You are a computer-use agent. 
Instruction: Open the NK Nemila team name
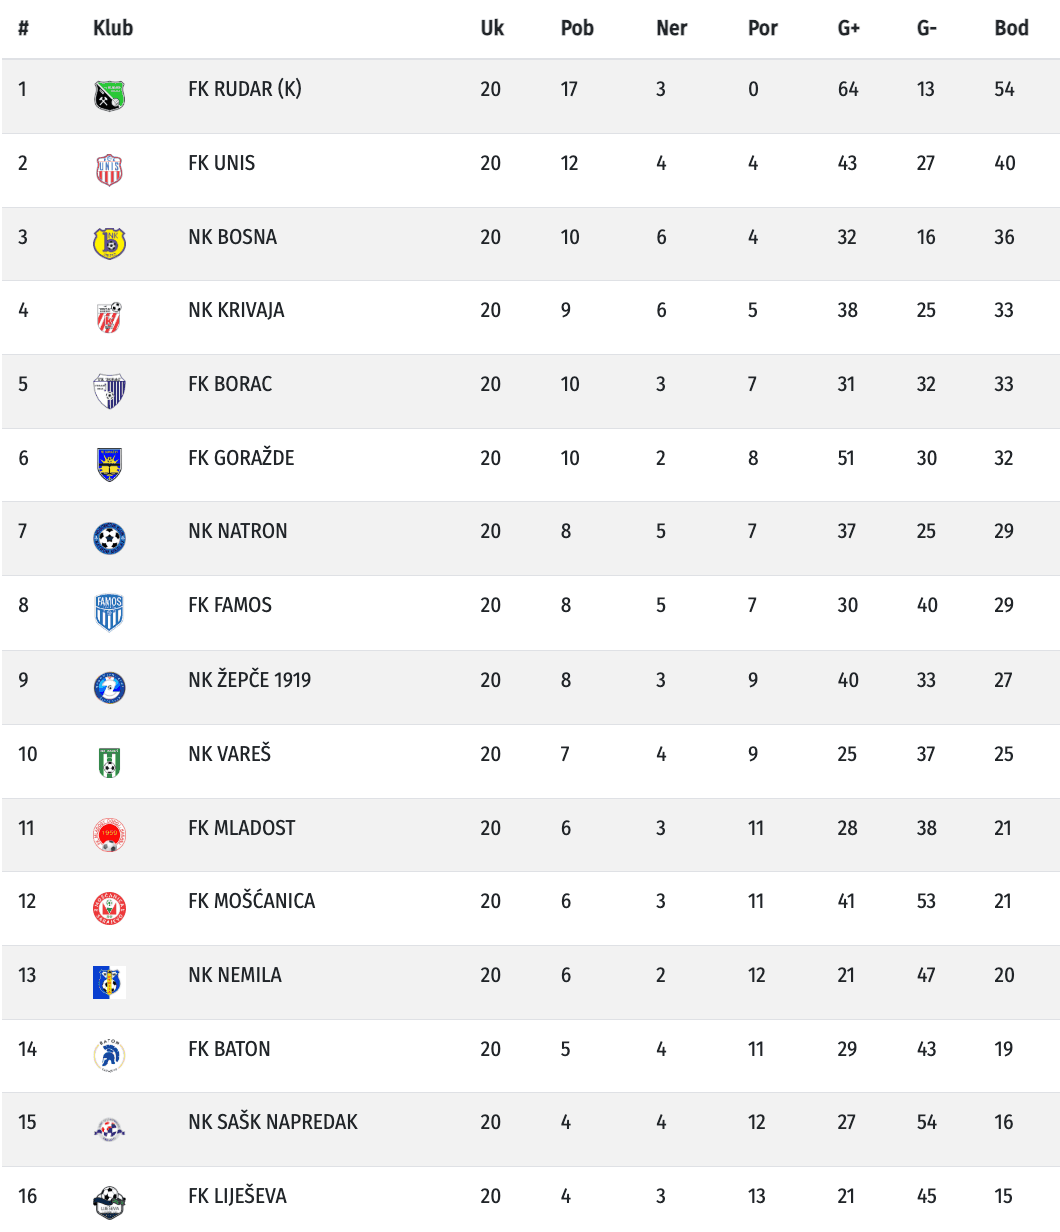click(234, 975)
